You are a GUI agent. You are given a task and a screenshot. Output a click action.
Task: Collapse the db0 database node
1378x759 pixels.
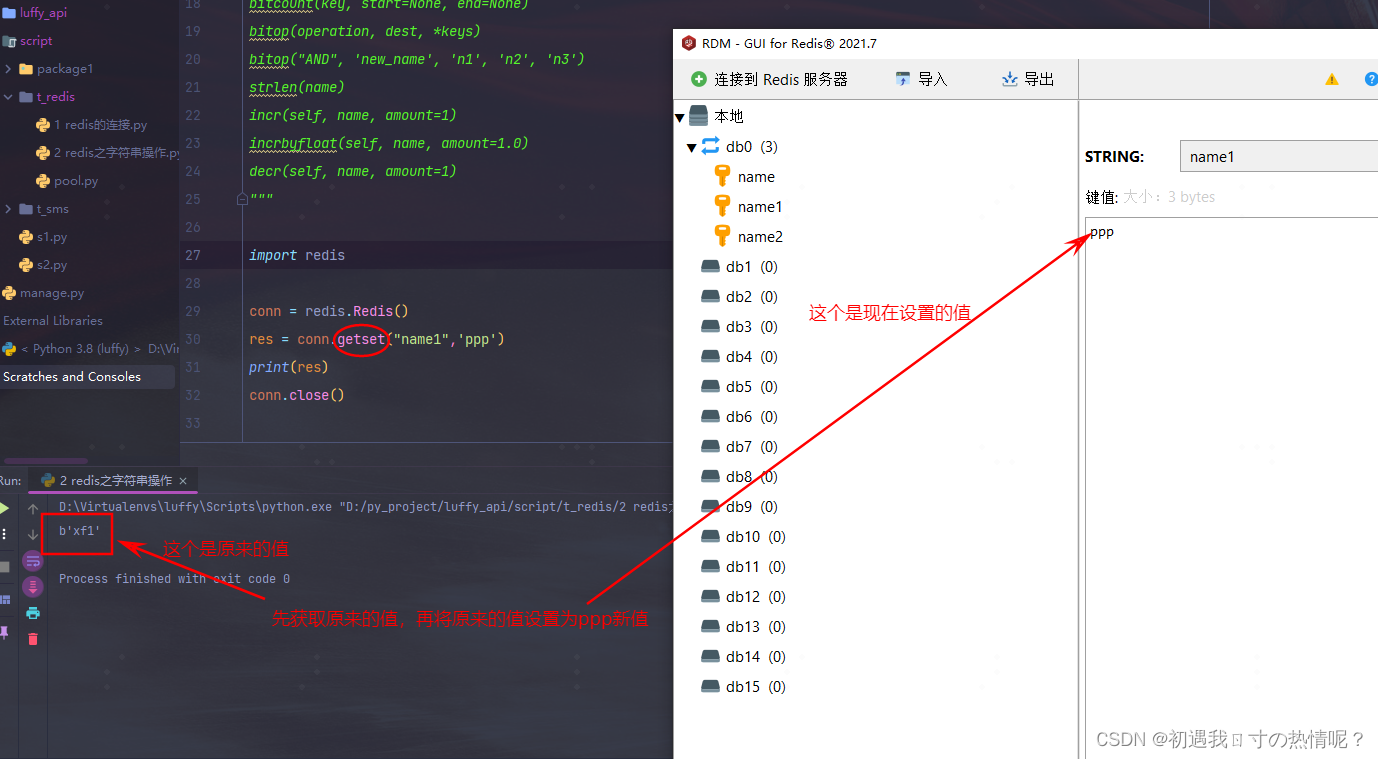(691, 147)
